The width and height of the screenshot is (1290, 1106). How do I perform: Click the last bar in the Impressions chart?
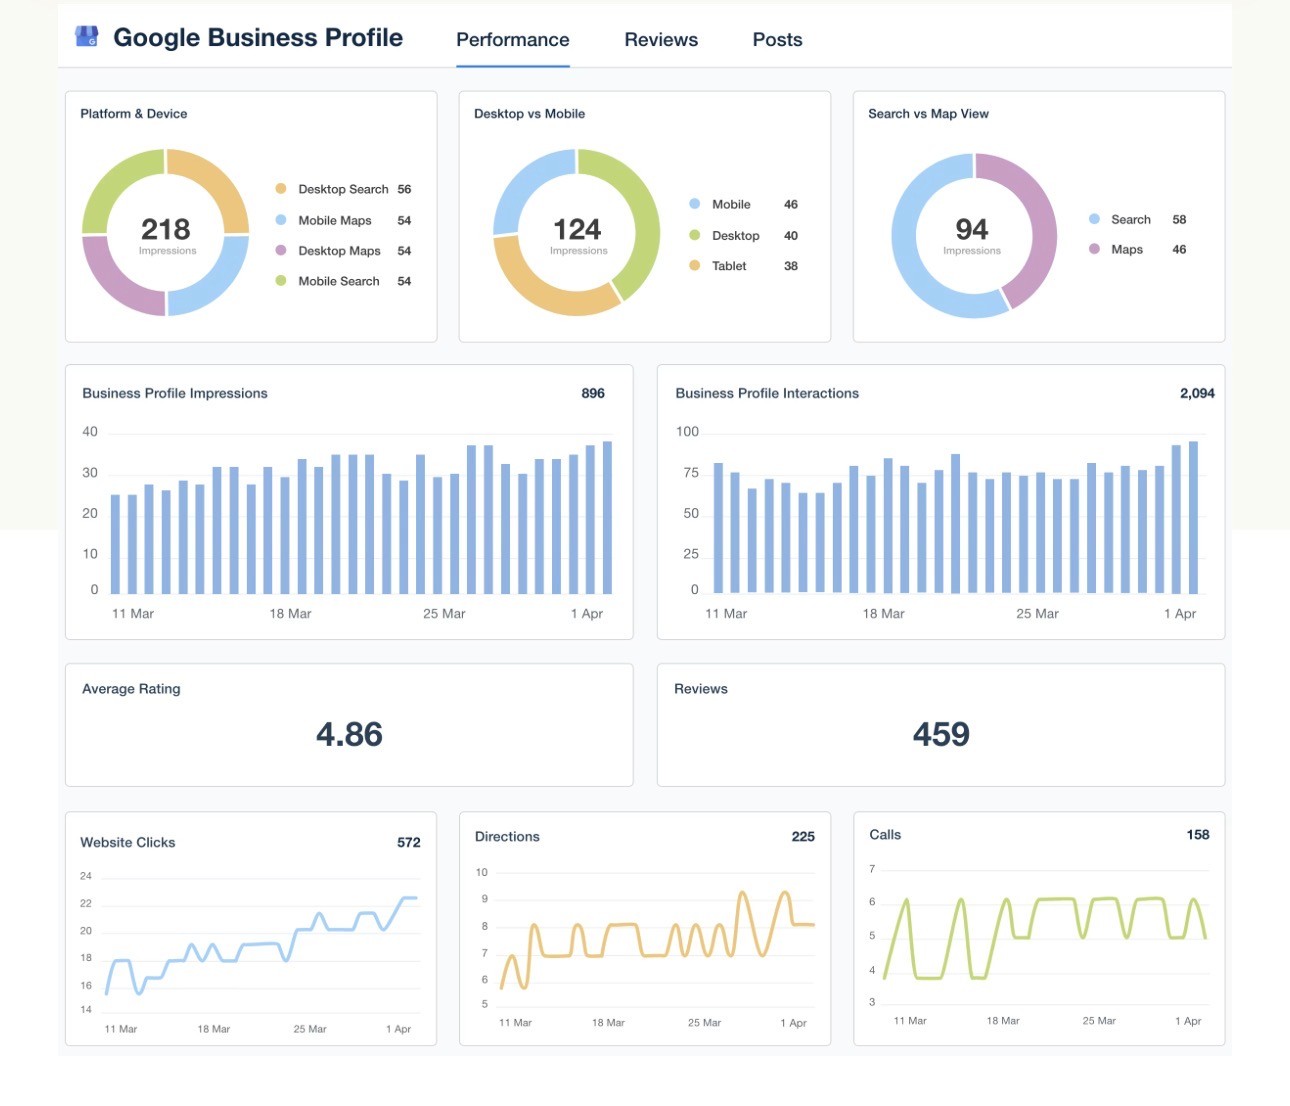pos(607,517)
